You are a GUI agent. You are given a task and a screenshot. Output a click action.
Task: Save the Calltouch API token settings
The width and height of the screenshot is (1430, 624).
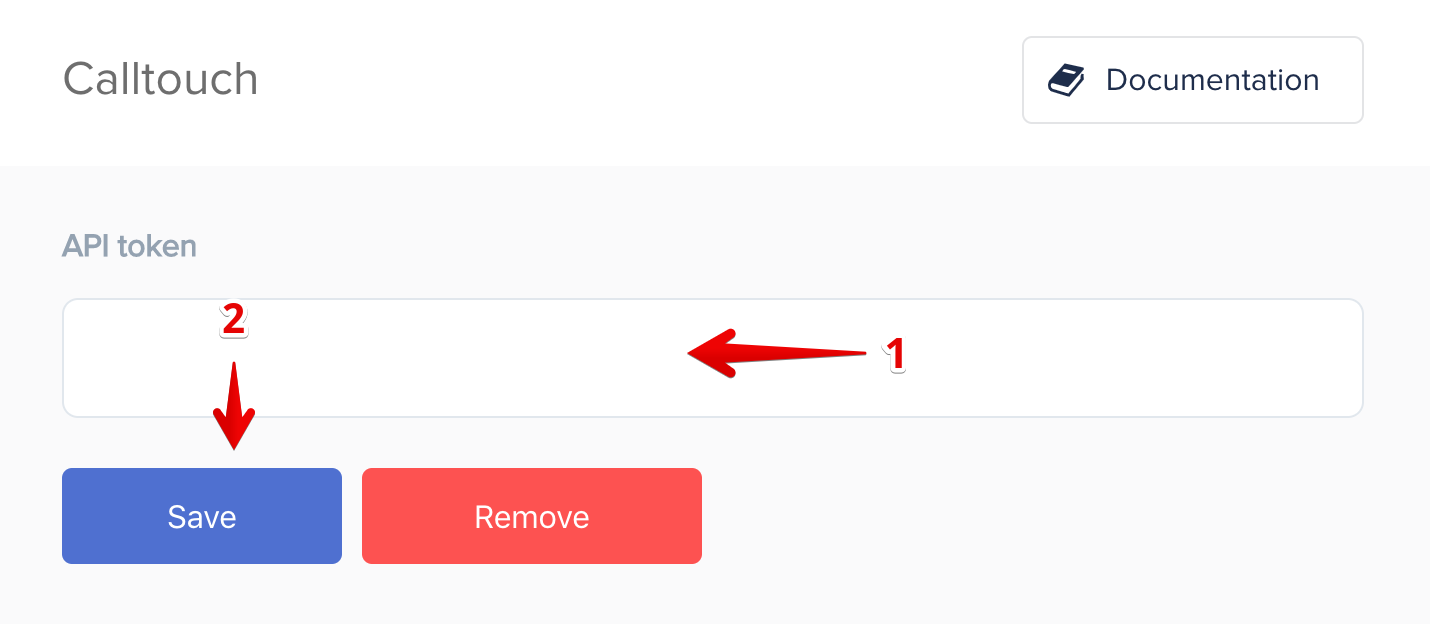click(202, 516)
